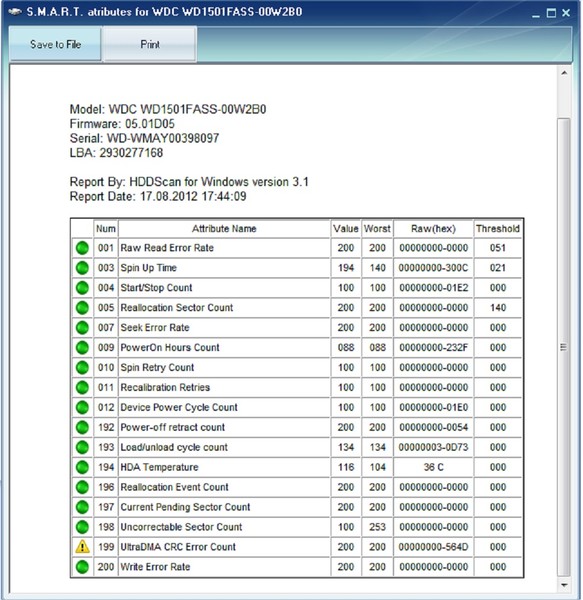Click the Save to File button
583x600 pixels.
(x=55, y=44)
